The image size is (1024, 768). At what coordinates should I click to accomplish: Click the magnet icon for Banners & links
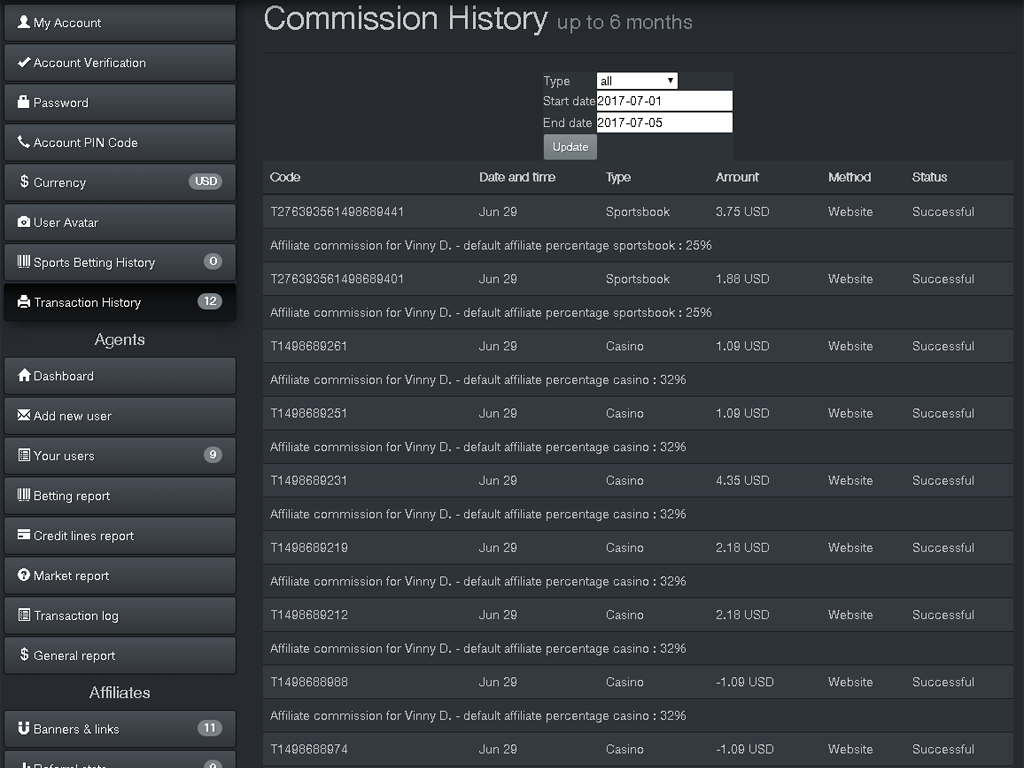24,729
